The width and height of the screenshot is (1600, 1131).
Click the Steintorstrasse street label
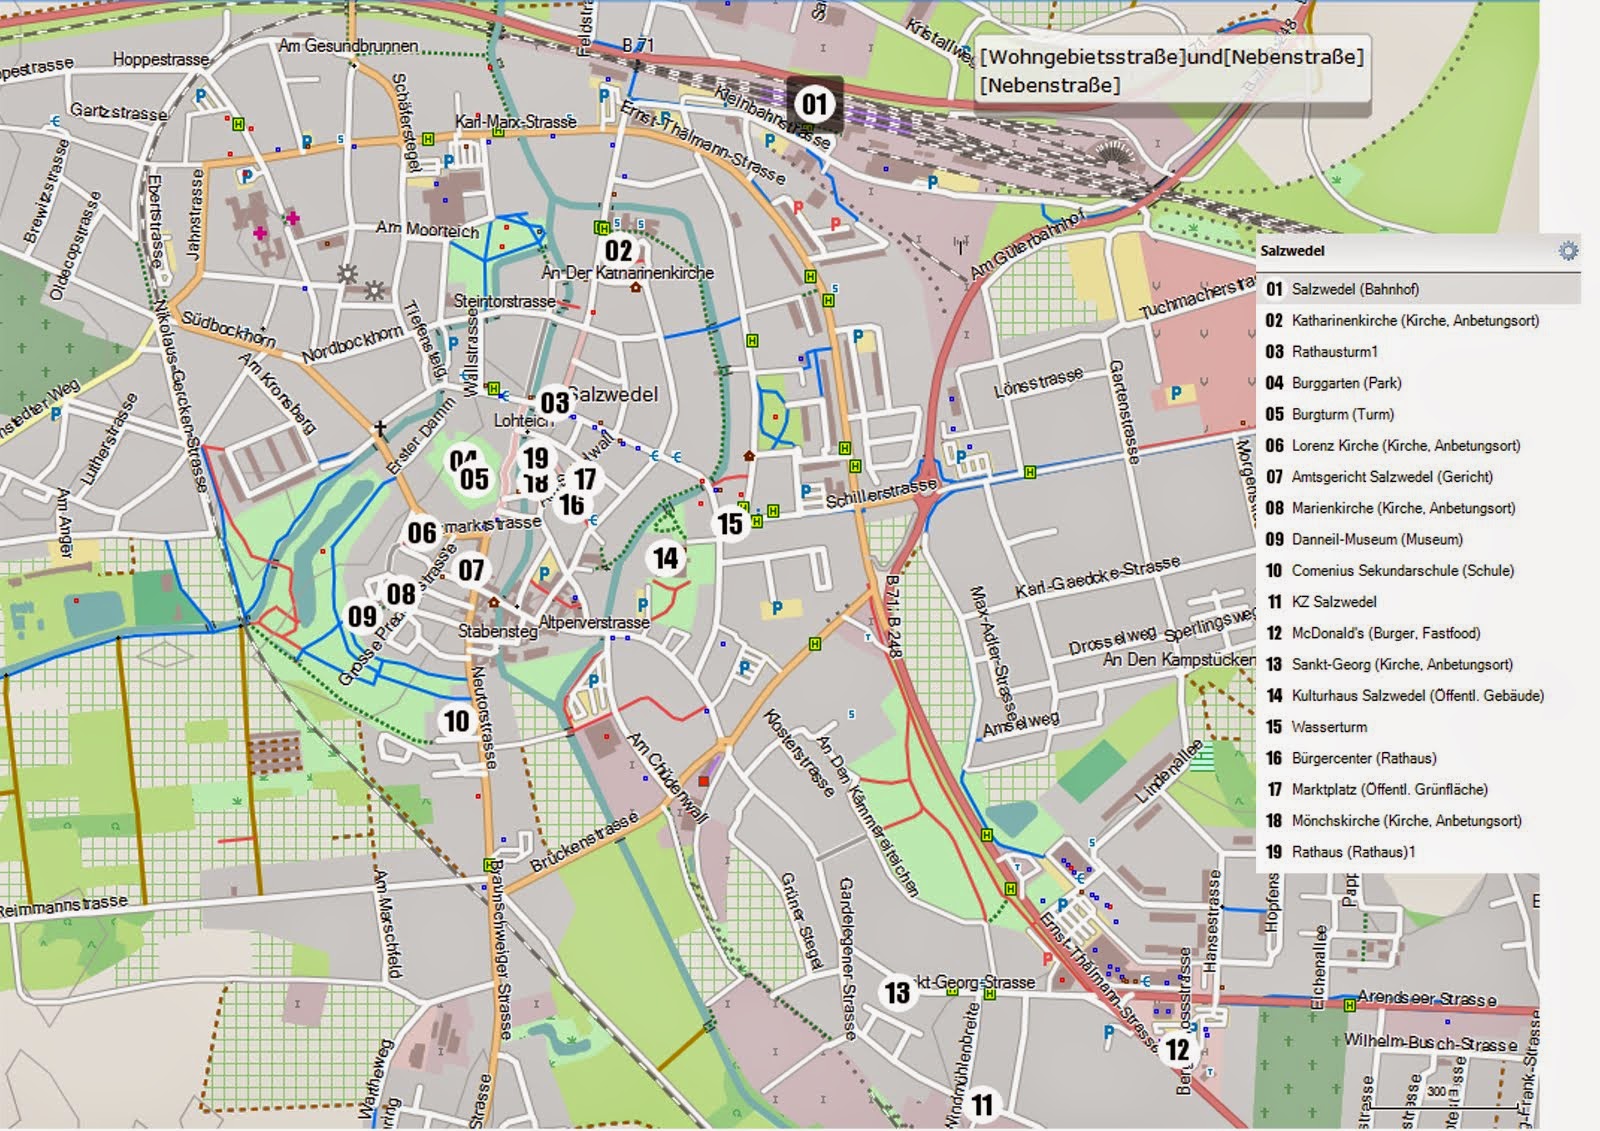point(504,301)
